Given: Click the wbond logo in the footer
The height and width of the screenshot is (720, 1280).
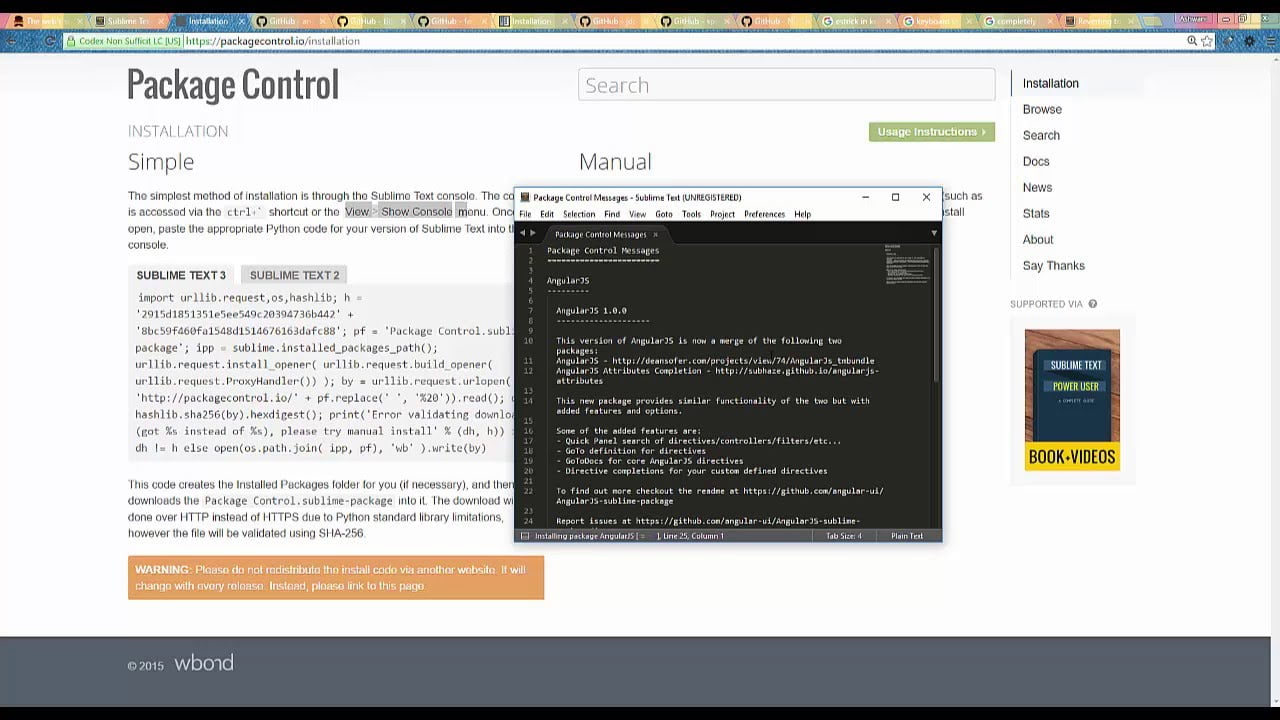Looking at the screenshot, I should [204, 663].
